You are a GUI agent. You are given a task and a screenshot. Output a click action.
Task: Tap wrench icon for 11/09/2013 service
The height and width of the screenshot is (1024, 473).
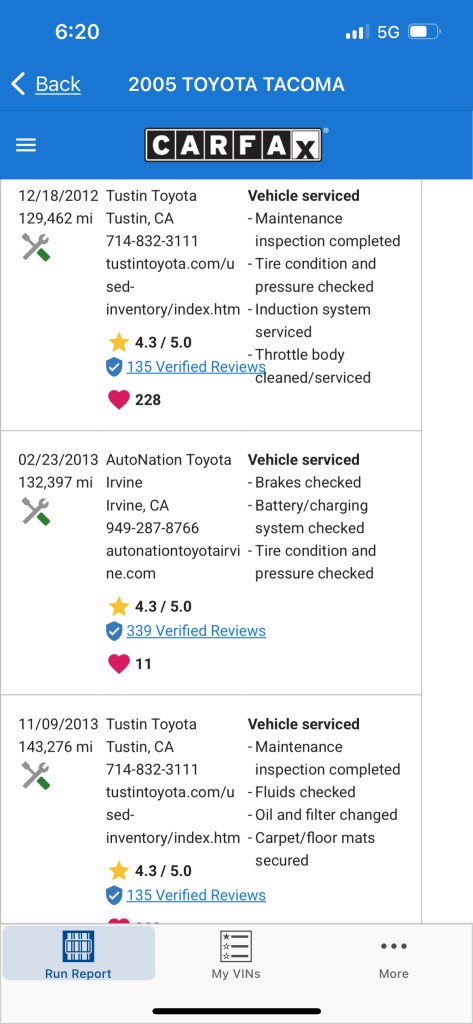click(x=36, y=776)
